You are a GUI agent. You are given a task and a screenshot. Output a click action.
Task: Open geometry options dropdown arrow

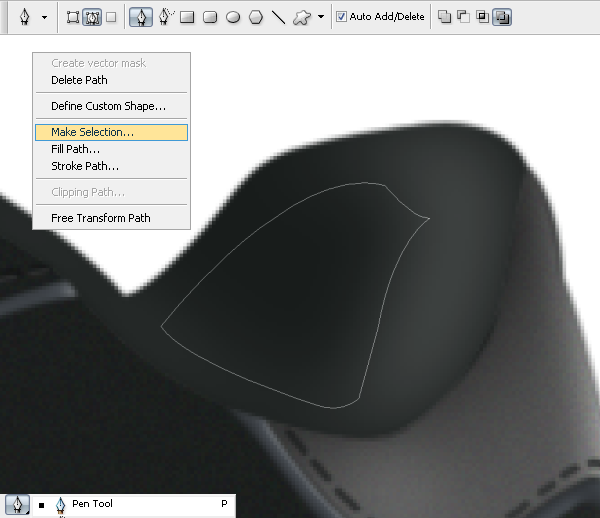coord(321,17)
